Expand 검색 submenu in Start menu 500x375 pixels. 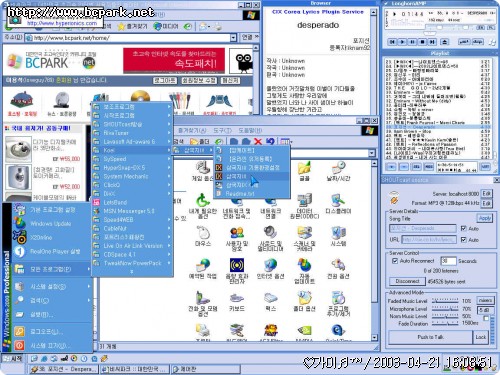52,300
